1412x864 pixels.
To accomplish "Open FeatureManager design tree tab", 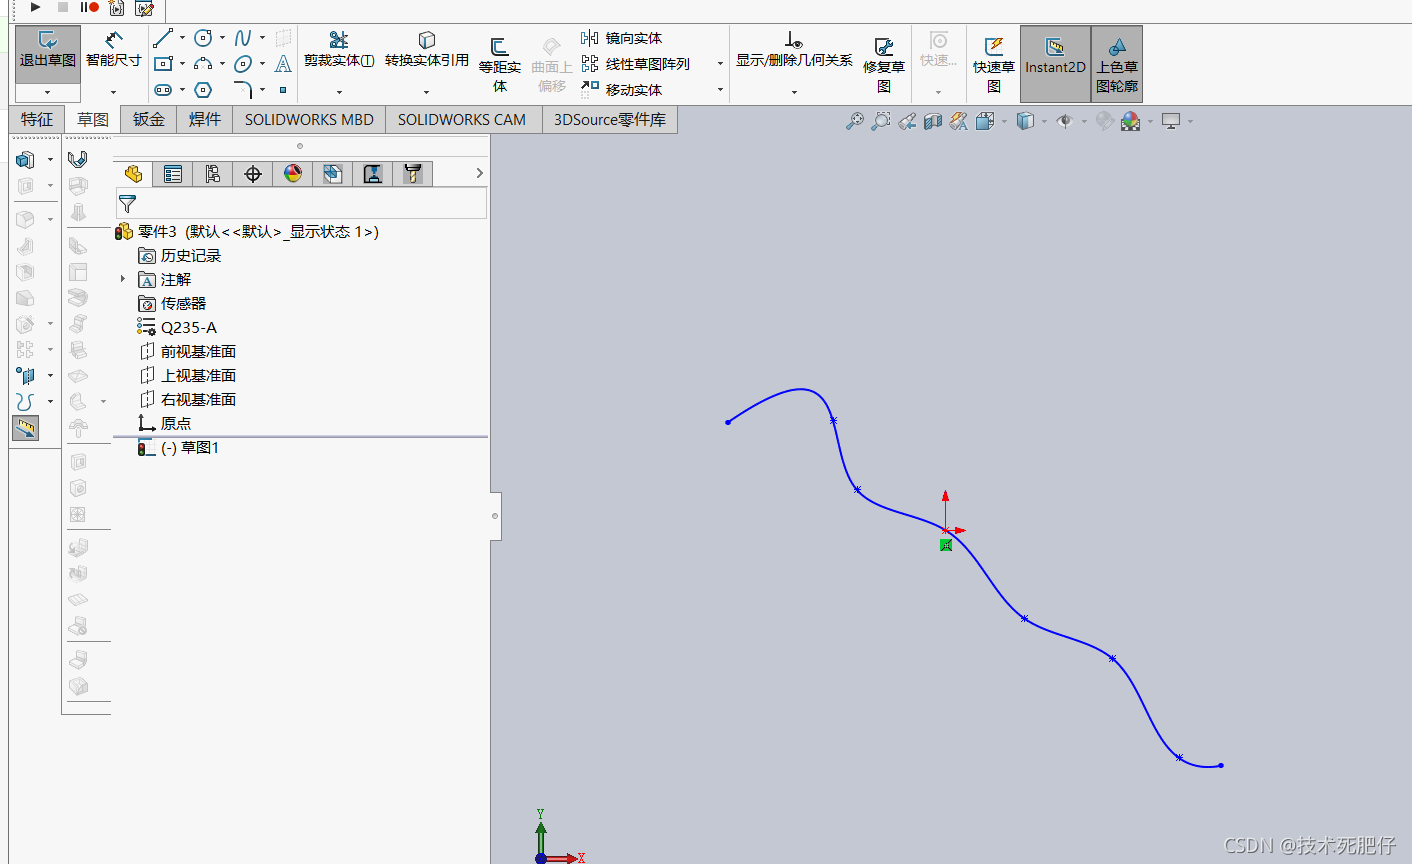I will tap(133, 174).
